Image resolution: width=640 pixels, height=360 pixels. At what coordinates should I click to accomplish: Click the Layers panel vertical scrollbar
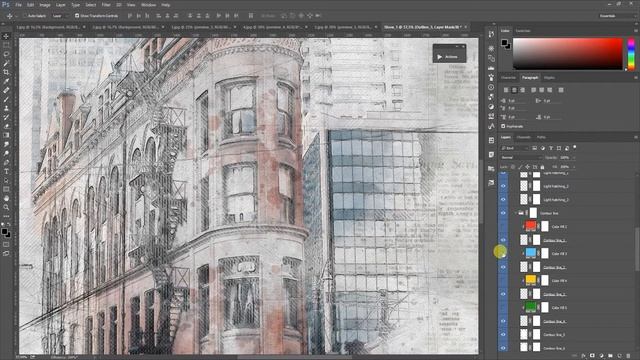pos(637,249)
